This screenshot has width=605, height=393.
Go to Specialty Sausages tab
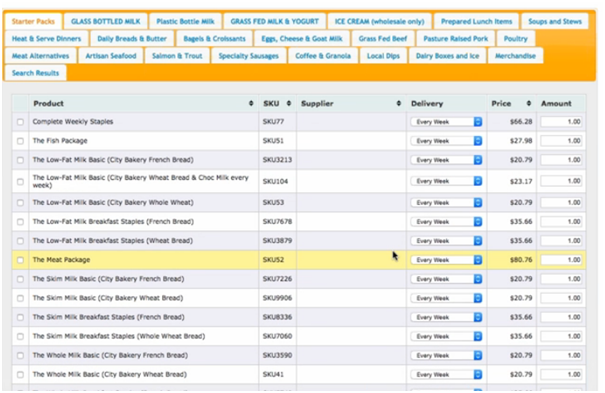click(x=248, y=56)
